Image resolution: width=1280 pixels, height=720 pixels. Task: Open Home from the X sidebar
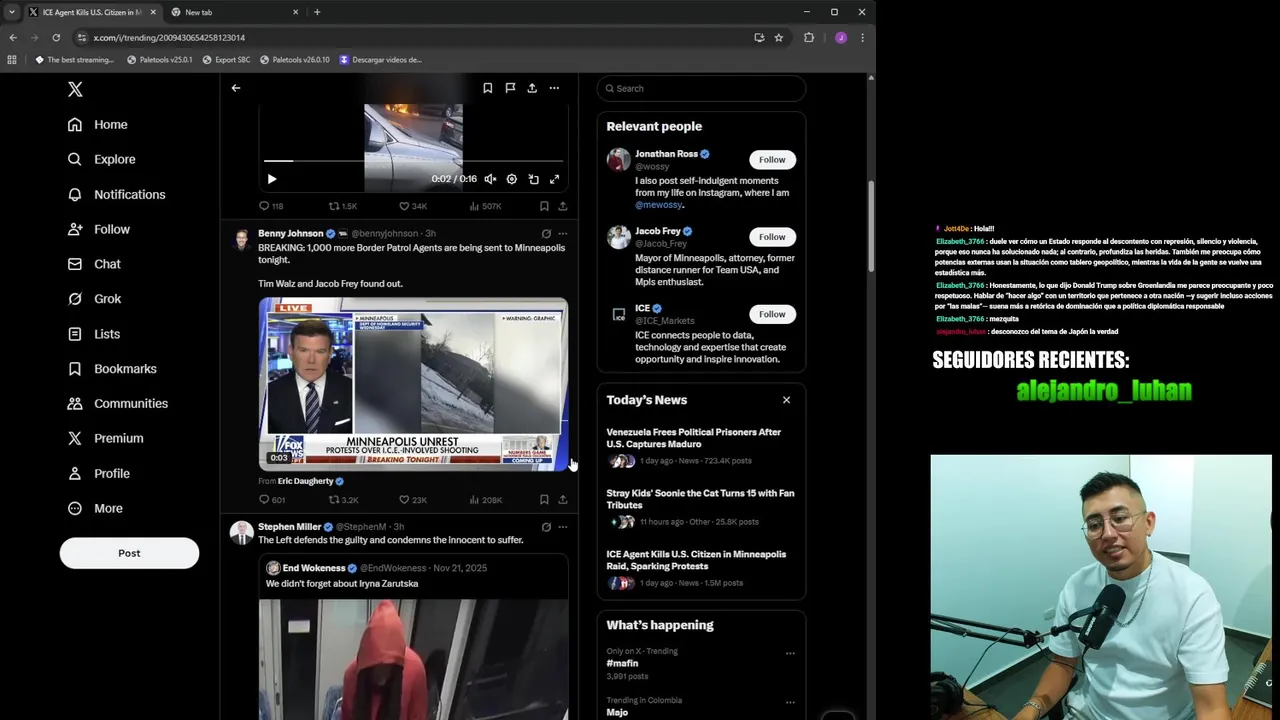click(x=98, y=124)
